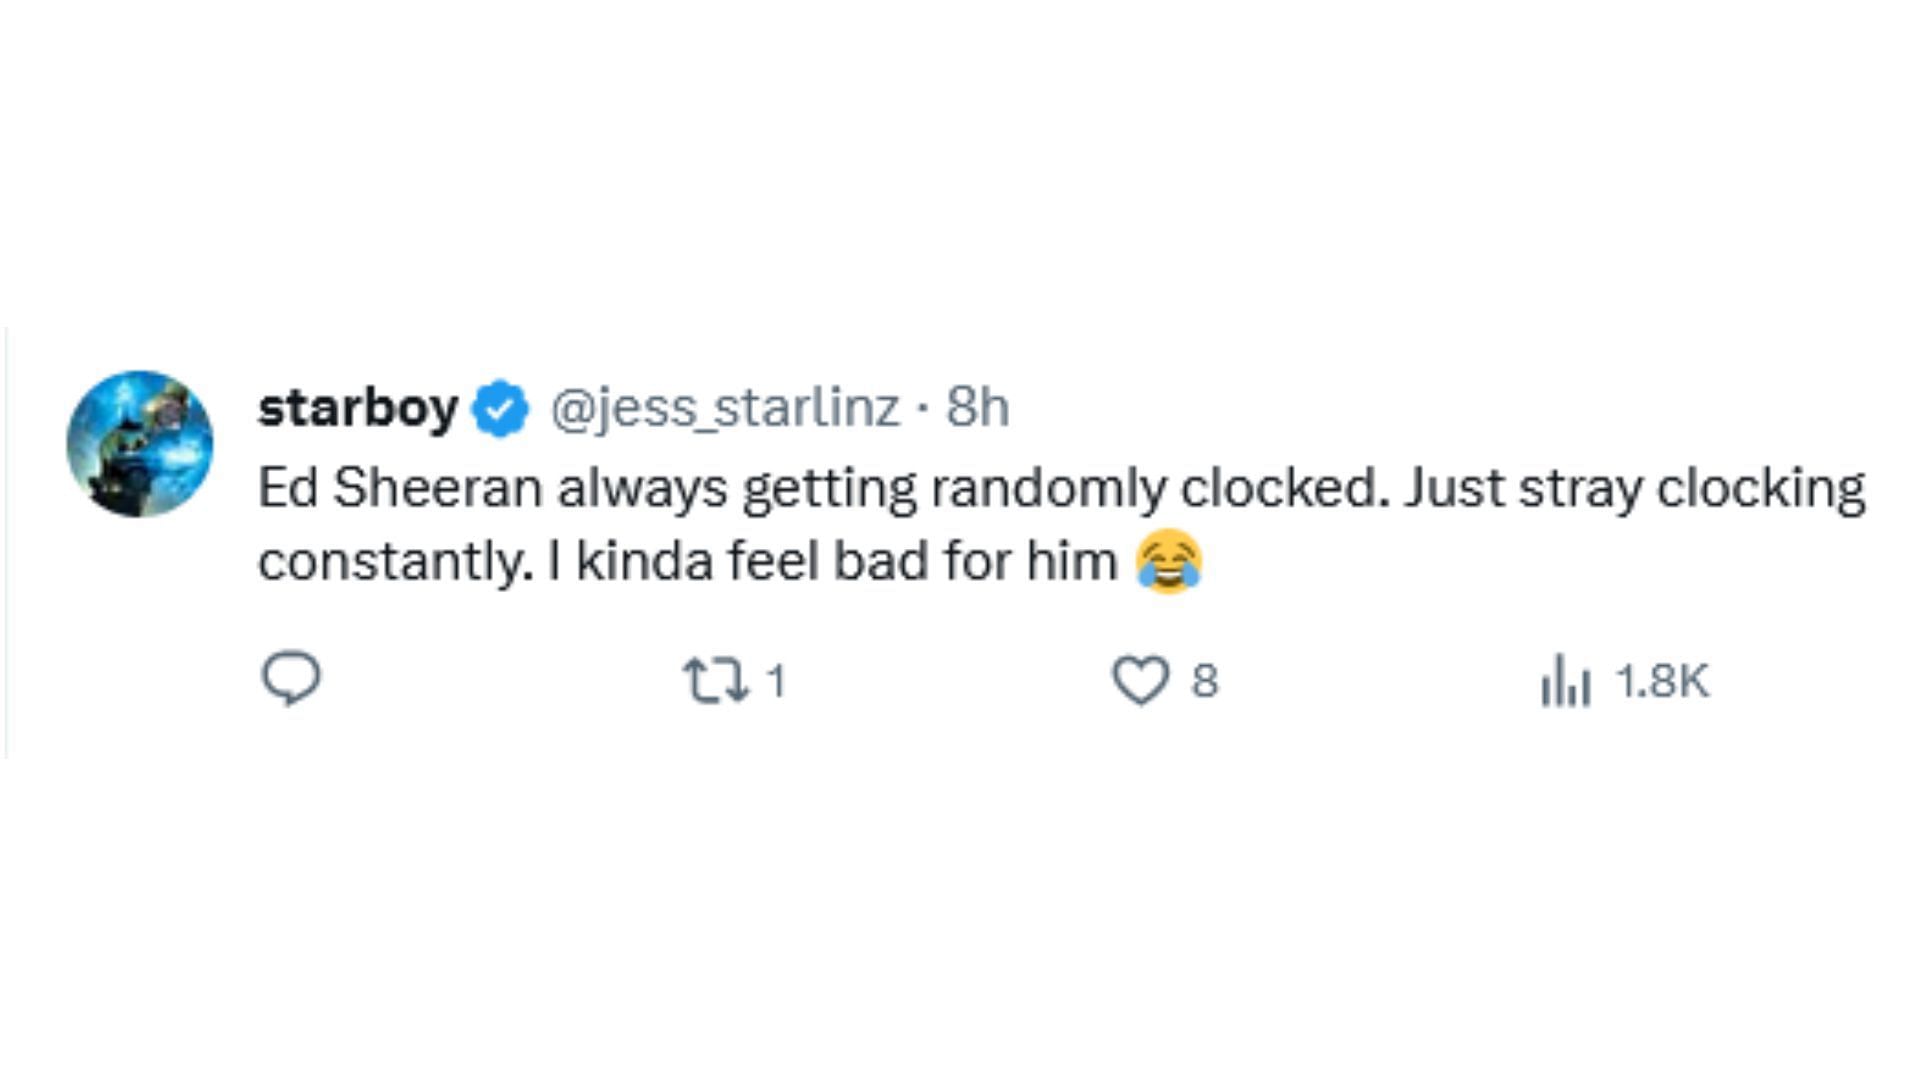The image size is (1920, 1080).
Task: Click the like count number 8
Action: click(x=1204, y=682)
